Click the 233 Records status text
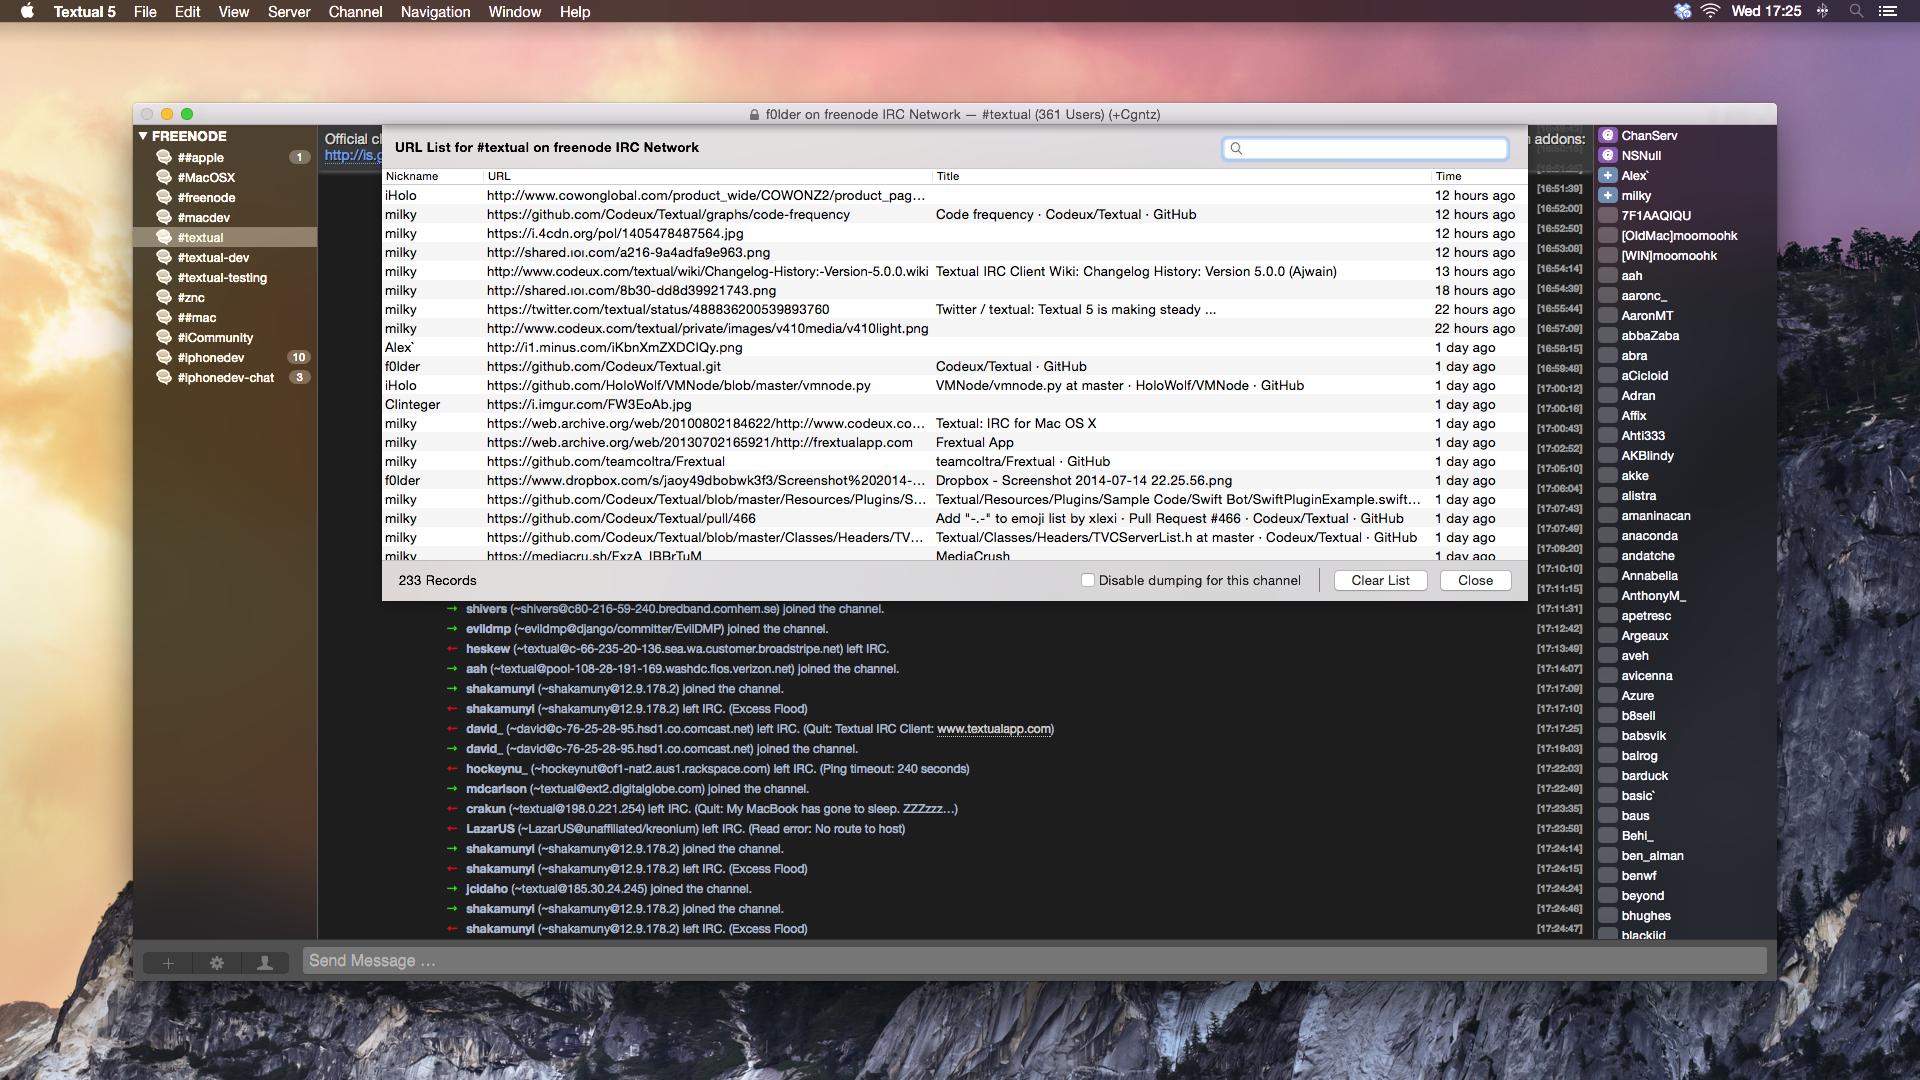 [x=437, y=580]
